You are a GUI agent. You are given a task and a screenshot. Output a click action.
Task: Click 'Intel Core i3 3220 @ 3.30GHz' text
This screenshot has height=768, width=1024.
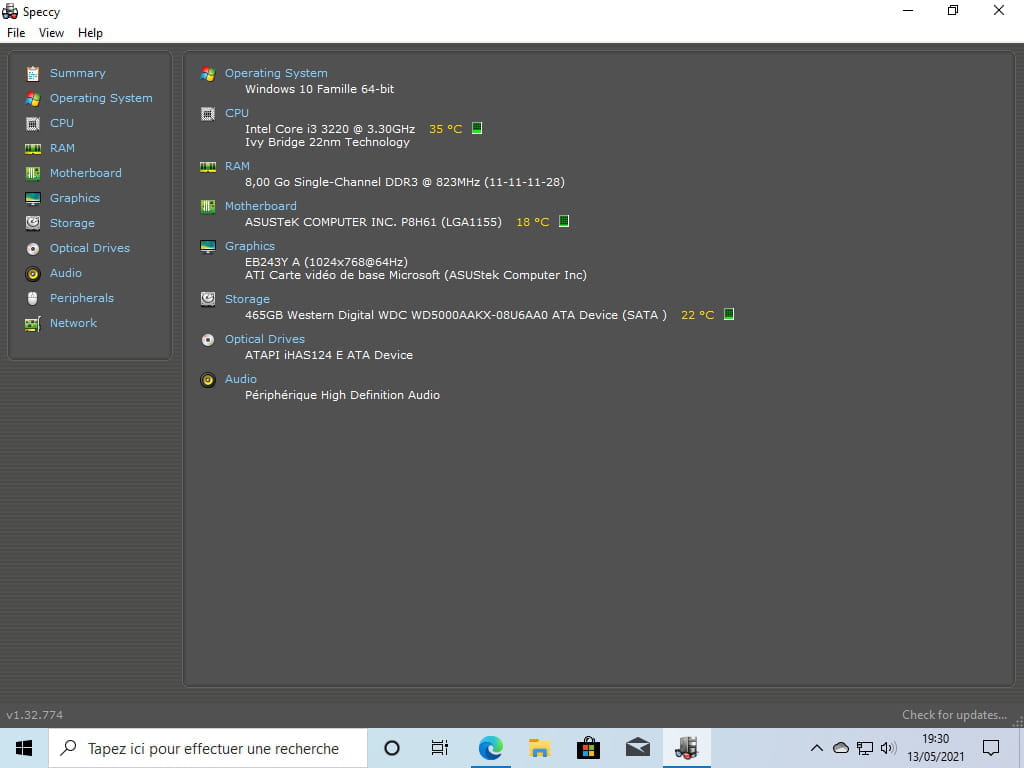click(x=330, y=129)
